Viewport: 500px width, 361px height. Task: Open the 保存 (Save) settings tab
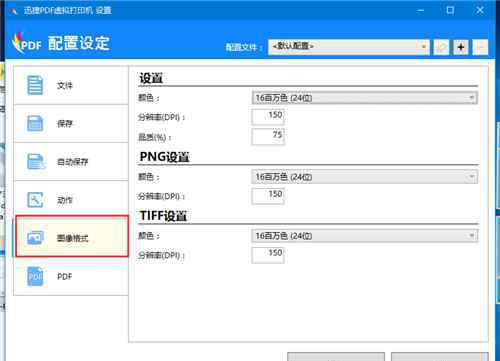click(71, 124)
